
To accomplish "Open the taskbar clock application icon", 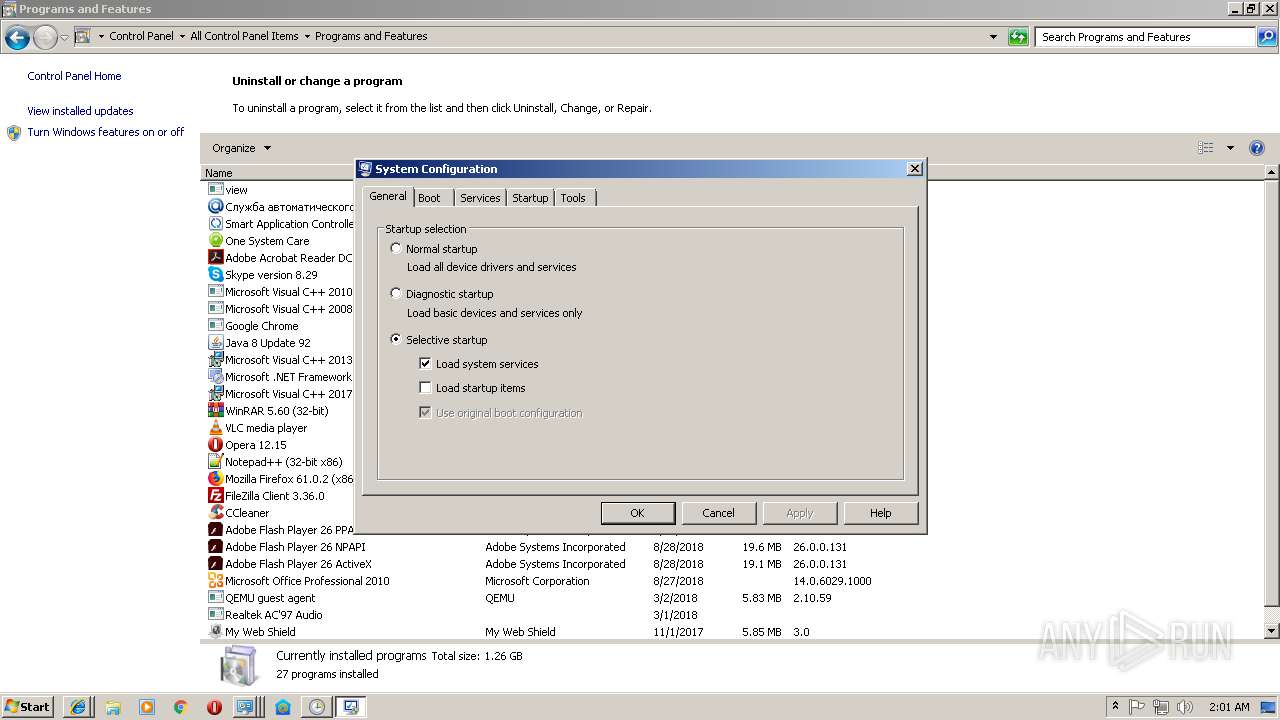I will tap(316, 707).
